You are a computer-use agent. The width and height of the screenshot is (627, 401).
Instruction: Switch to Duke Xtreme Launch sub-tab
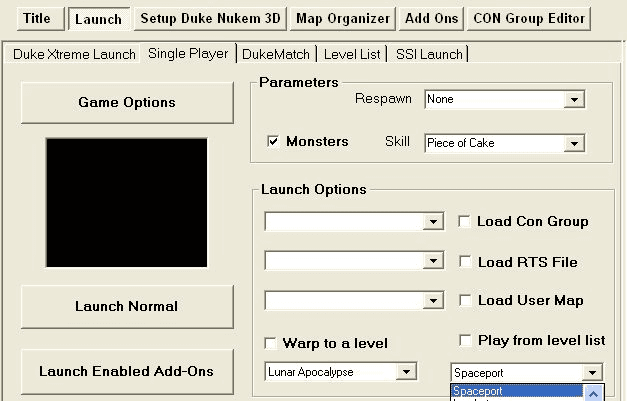74,54
